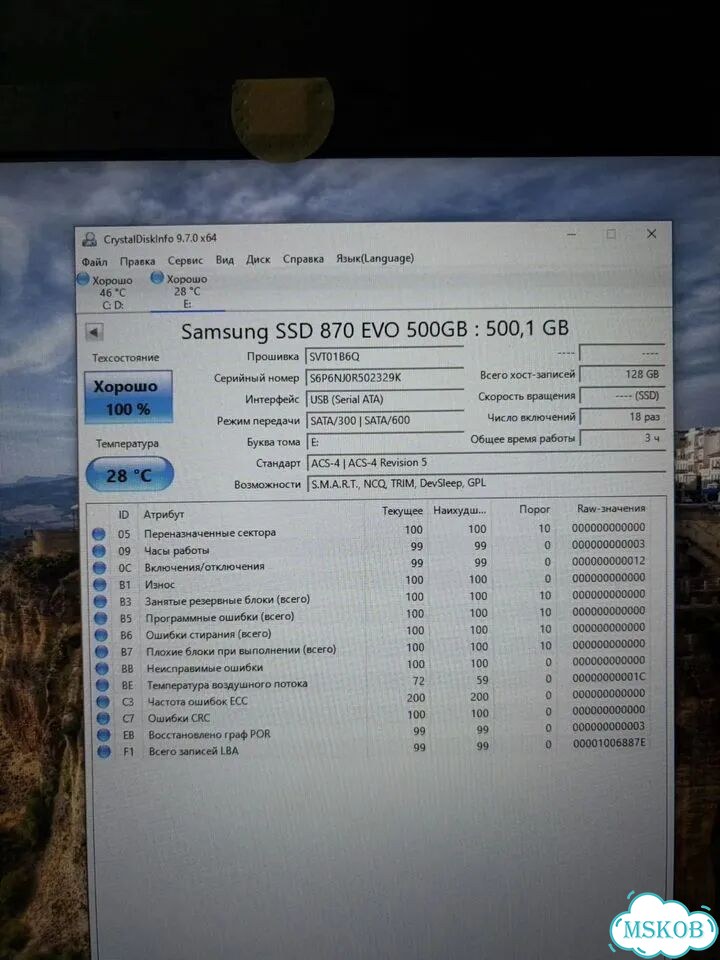Open the Диск menu
Viewport: 720px width, 960px height.
tap(258, 259)
